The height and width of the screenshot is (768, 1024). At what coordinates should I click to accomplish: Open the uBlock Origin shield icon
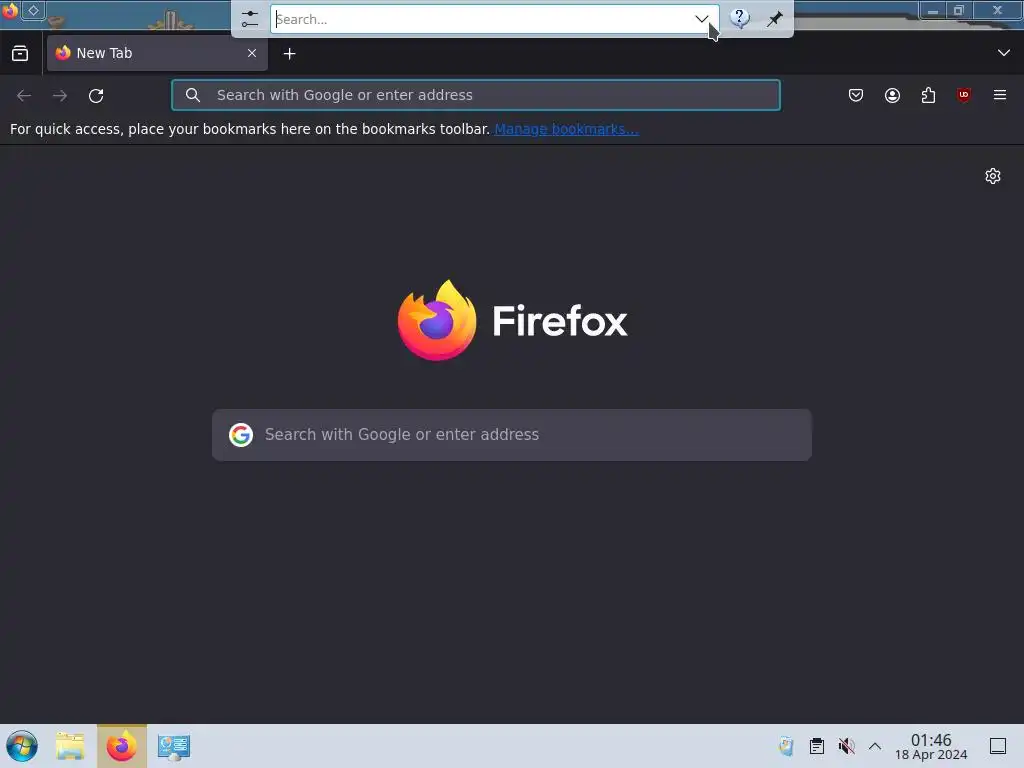964,95
